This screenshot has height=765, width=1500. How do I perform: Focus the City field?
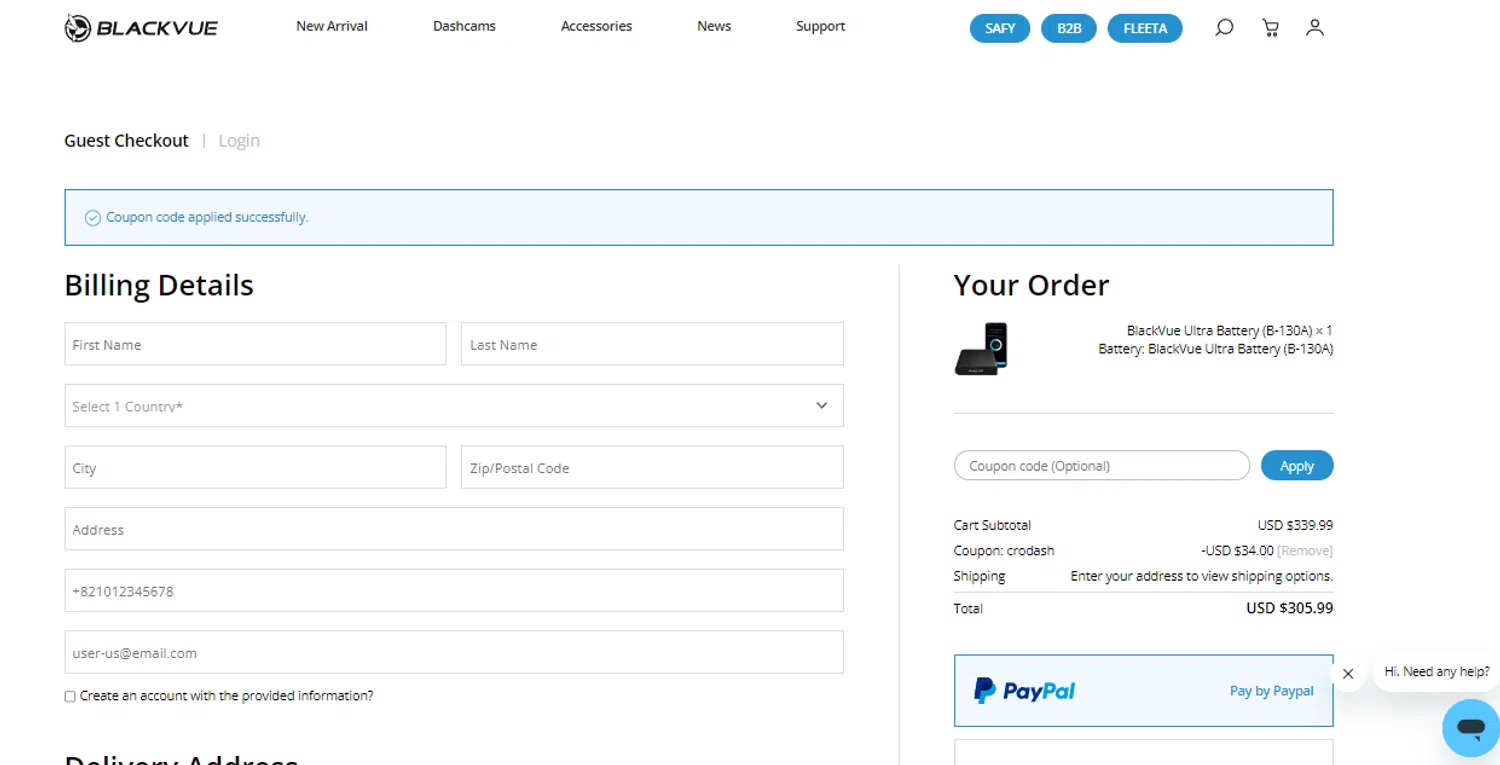click(x=255, y=467)
